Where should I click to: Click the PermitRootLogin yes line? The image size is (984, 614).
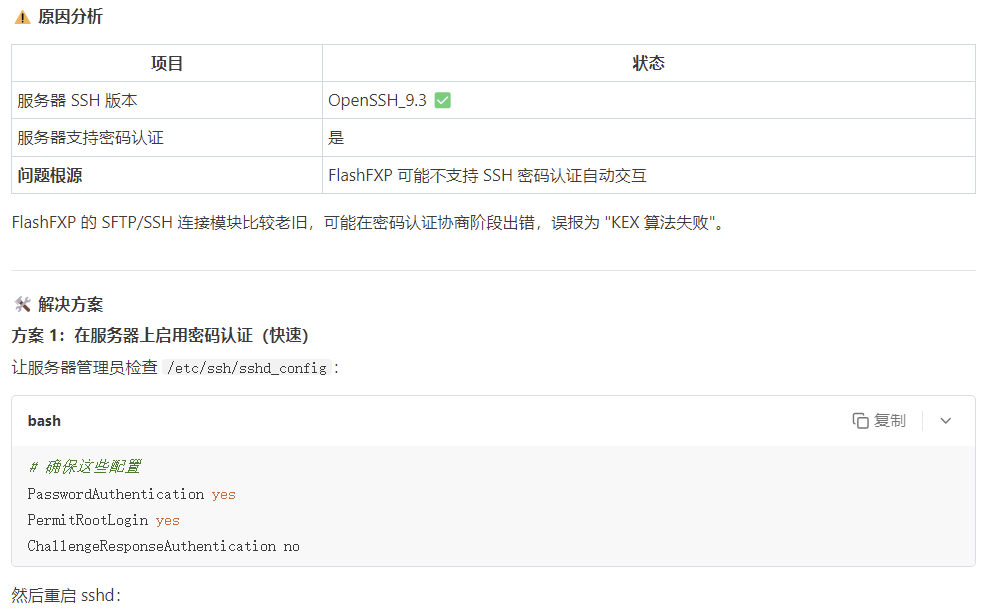(104, 520)
